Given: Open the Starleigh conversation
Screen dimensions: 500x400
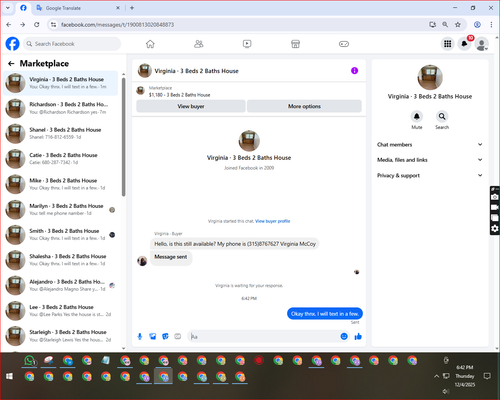Looking at the screenshot, I should [x=61, y=336].
